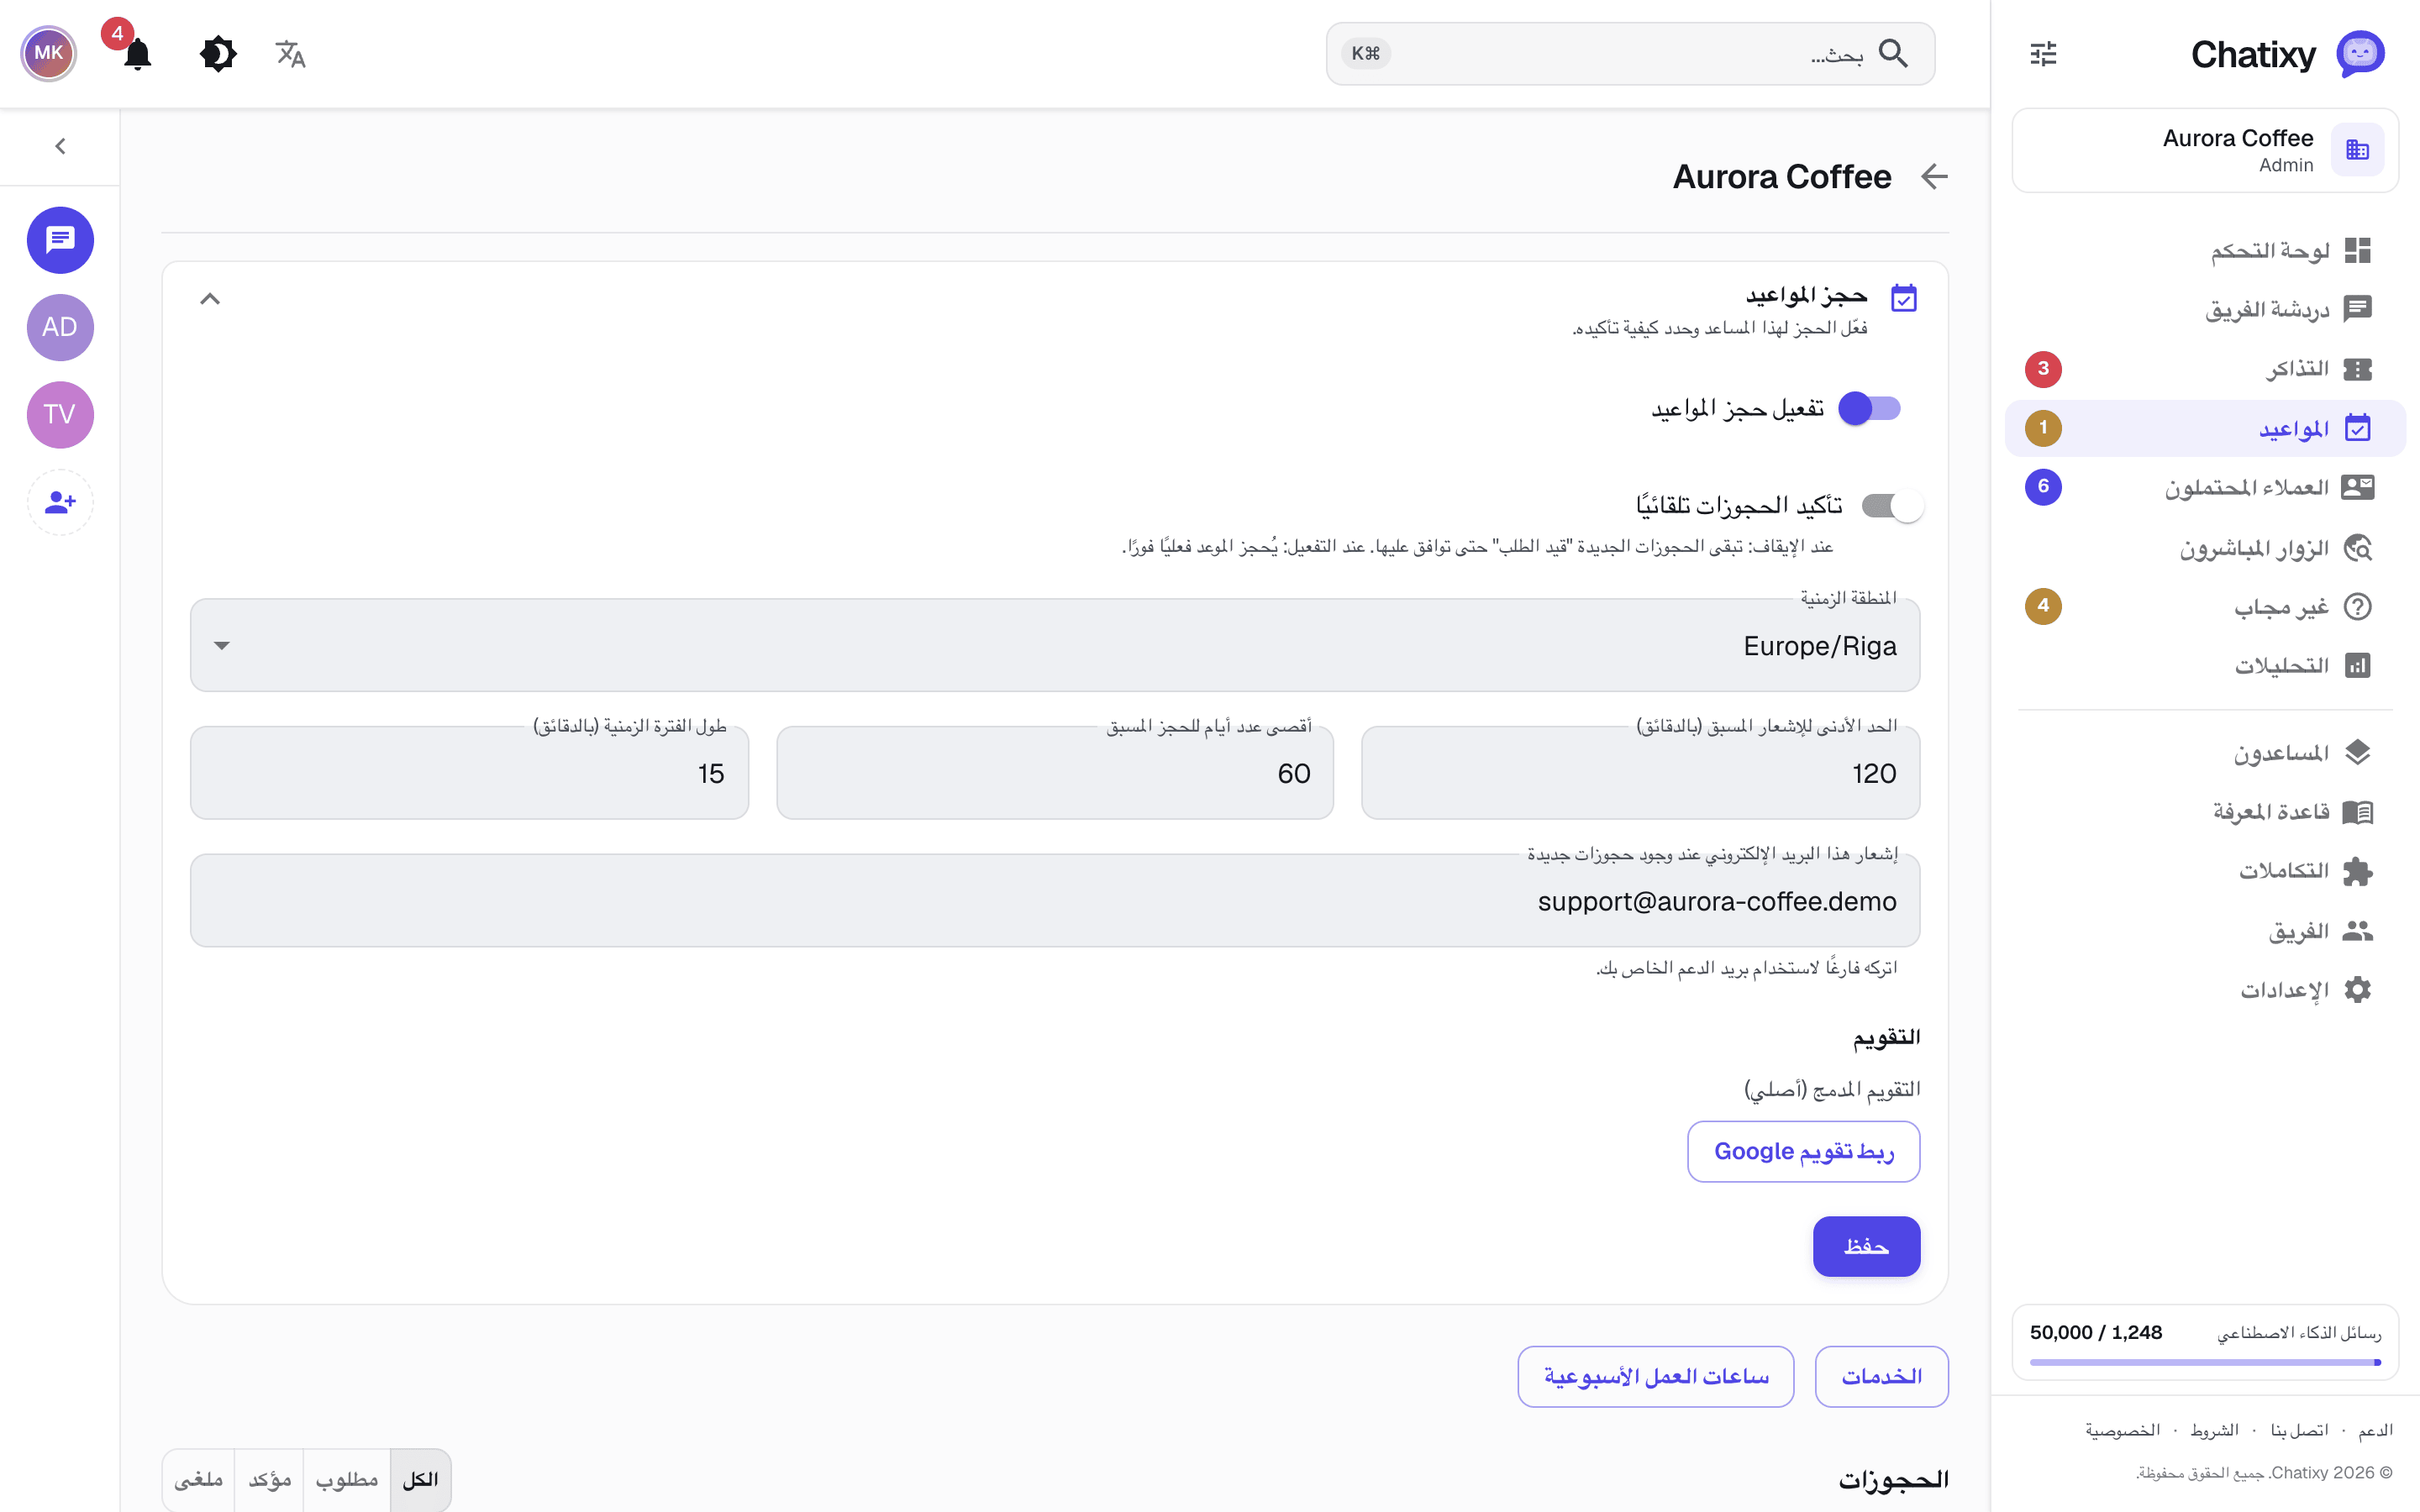Open the notifications bell
Screen dimensions: 2420x1512
[137, 54]
